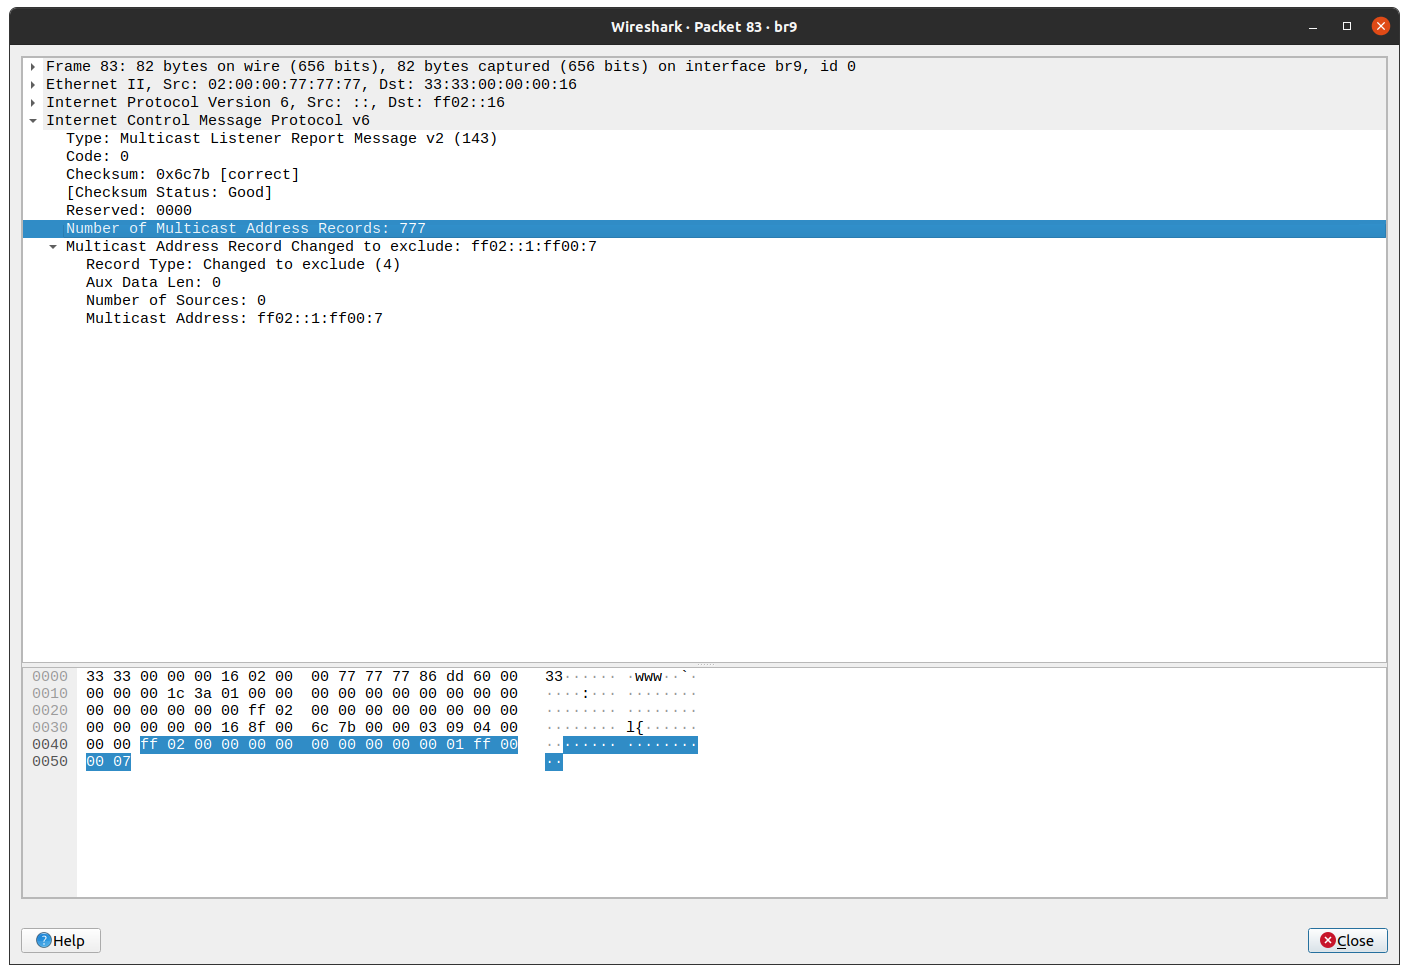The height and width of the screenshot is (974, 1409).
Task: Collapse the Internet Control Message Protocol v6 section
Action: (x=33, y=120)
